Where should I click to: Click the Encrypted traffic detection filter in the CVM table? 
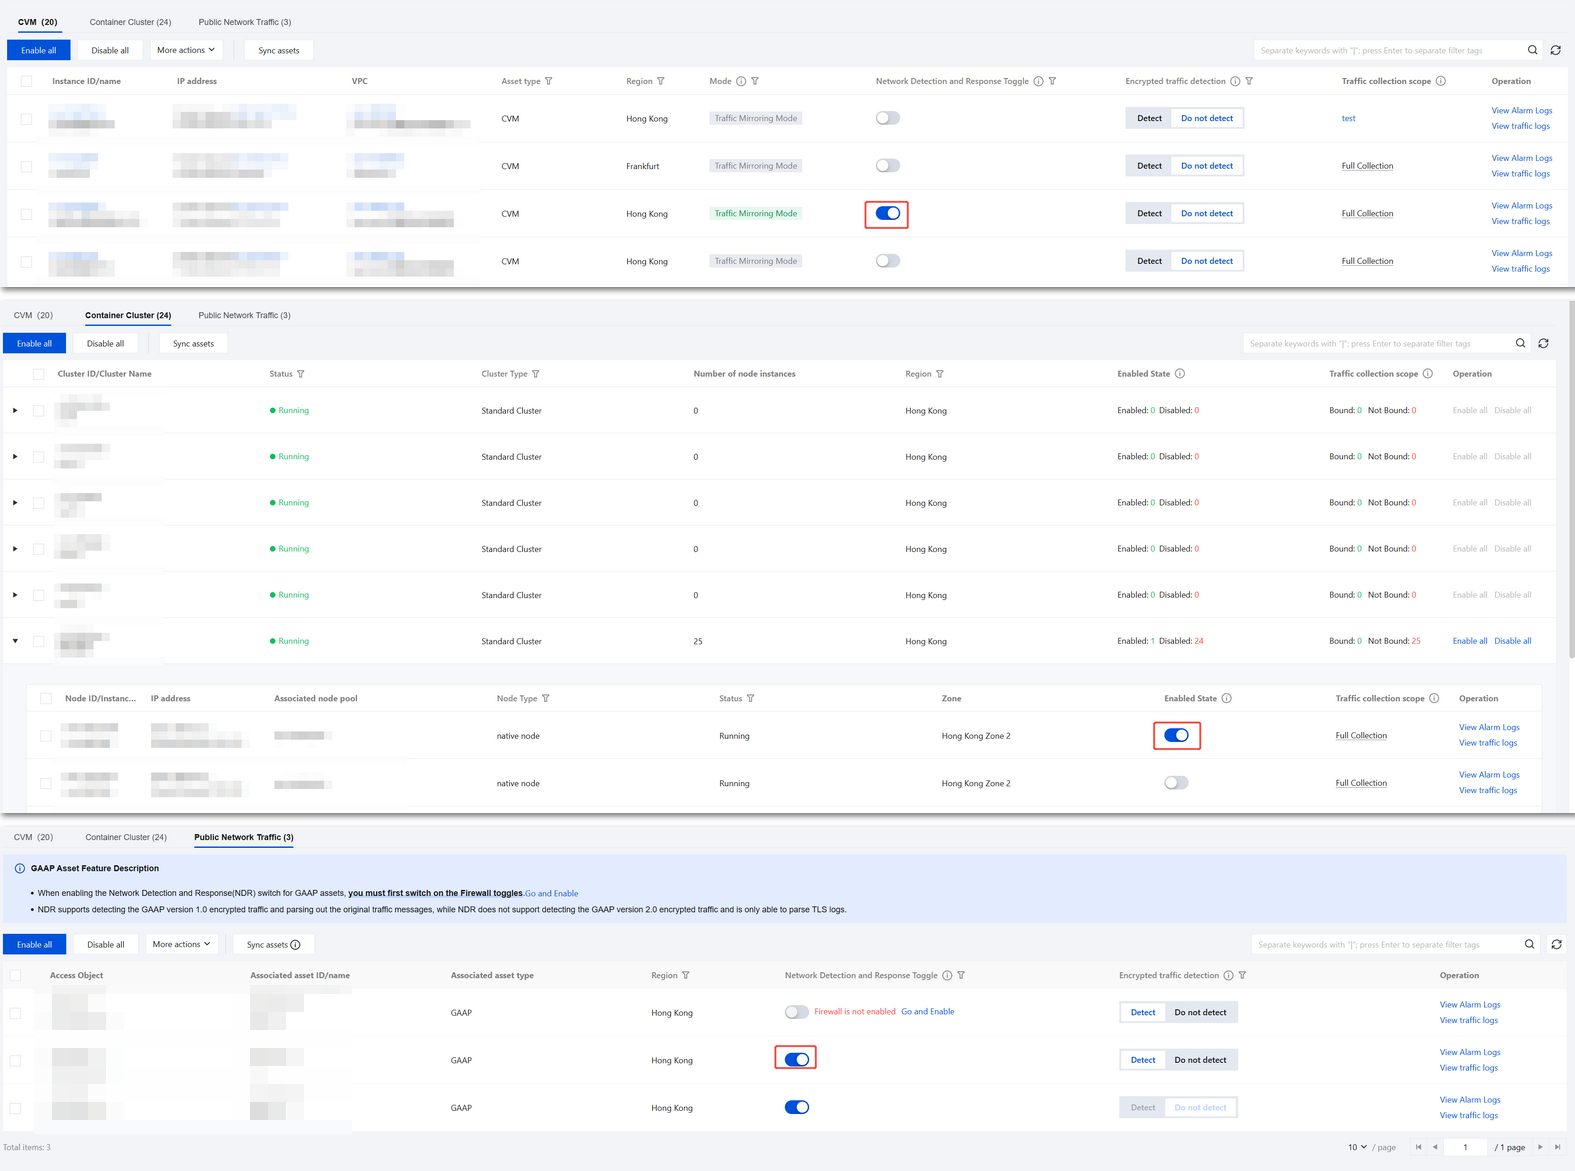(1249, 82)
